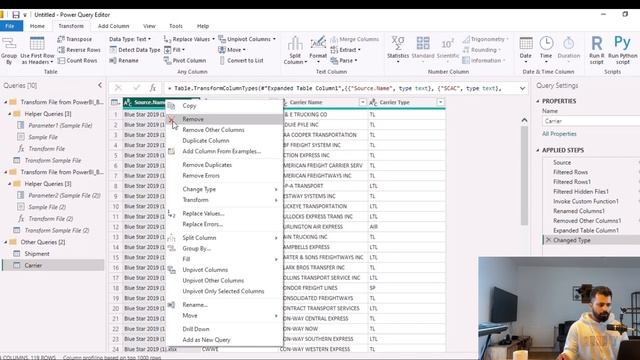Choose Duplicate Column in context menu
This screenshot has height=360, width=640.
click(224, 140)
